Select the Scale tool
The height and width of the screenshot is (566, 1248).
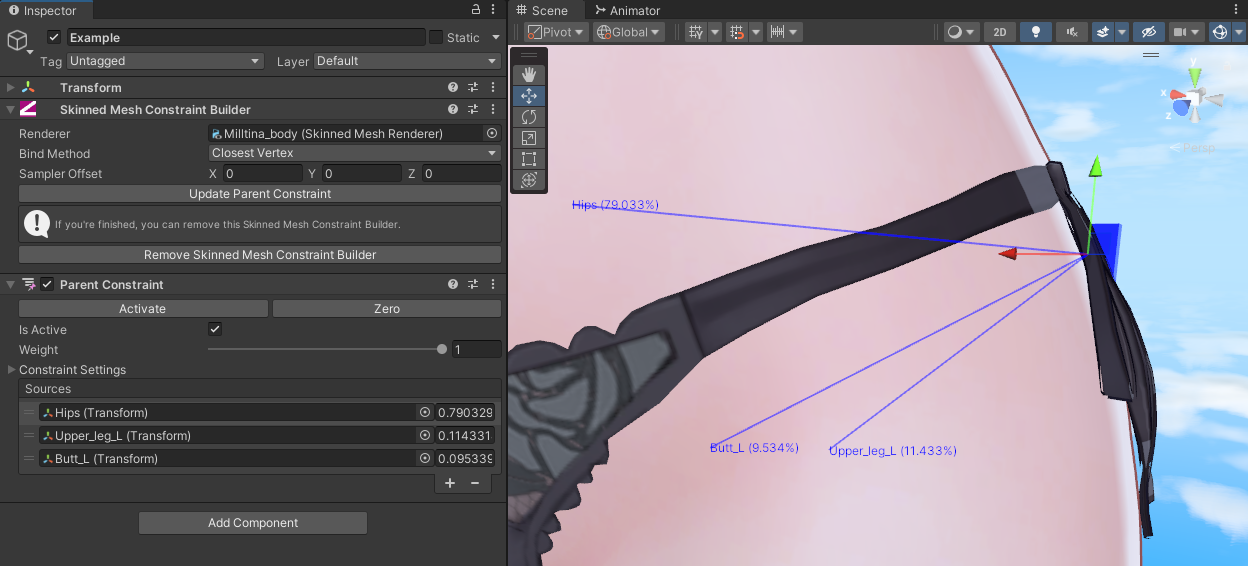(529, 138)
